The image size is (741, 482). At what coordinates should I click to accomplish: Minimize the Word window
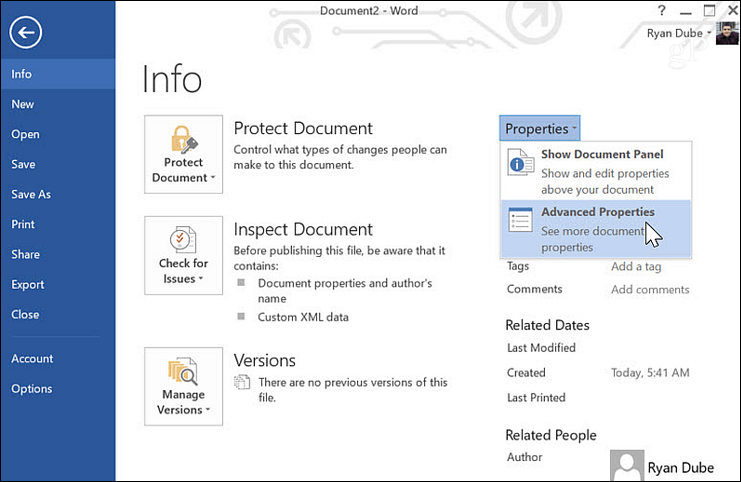[686, 11]
